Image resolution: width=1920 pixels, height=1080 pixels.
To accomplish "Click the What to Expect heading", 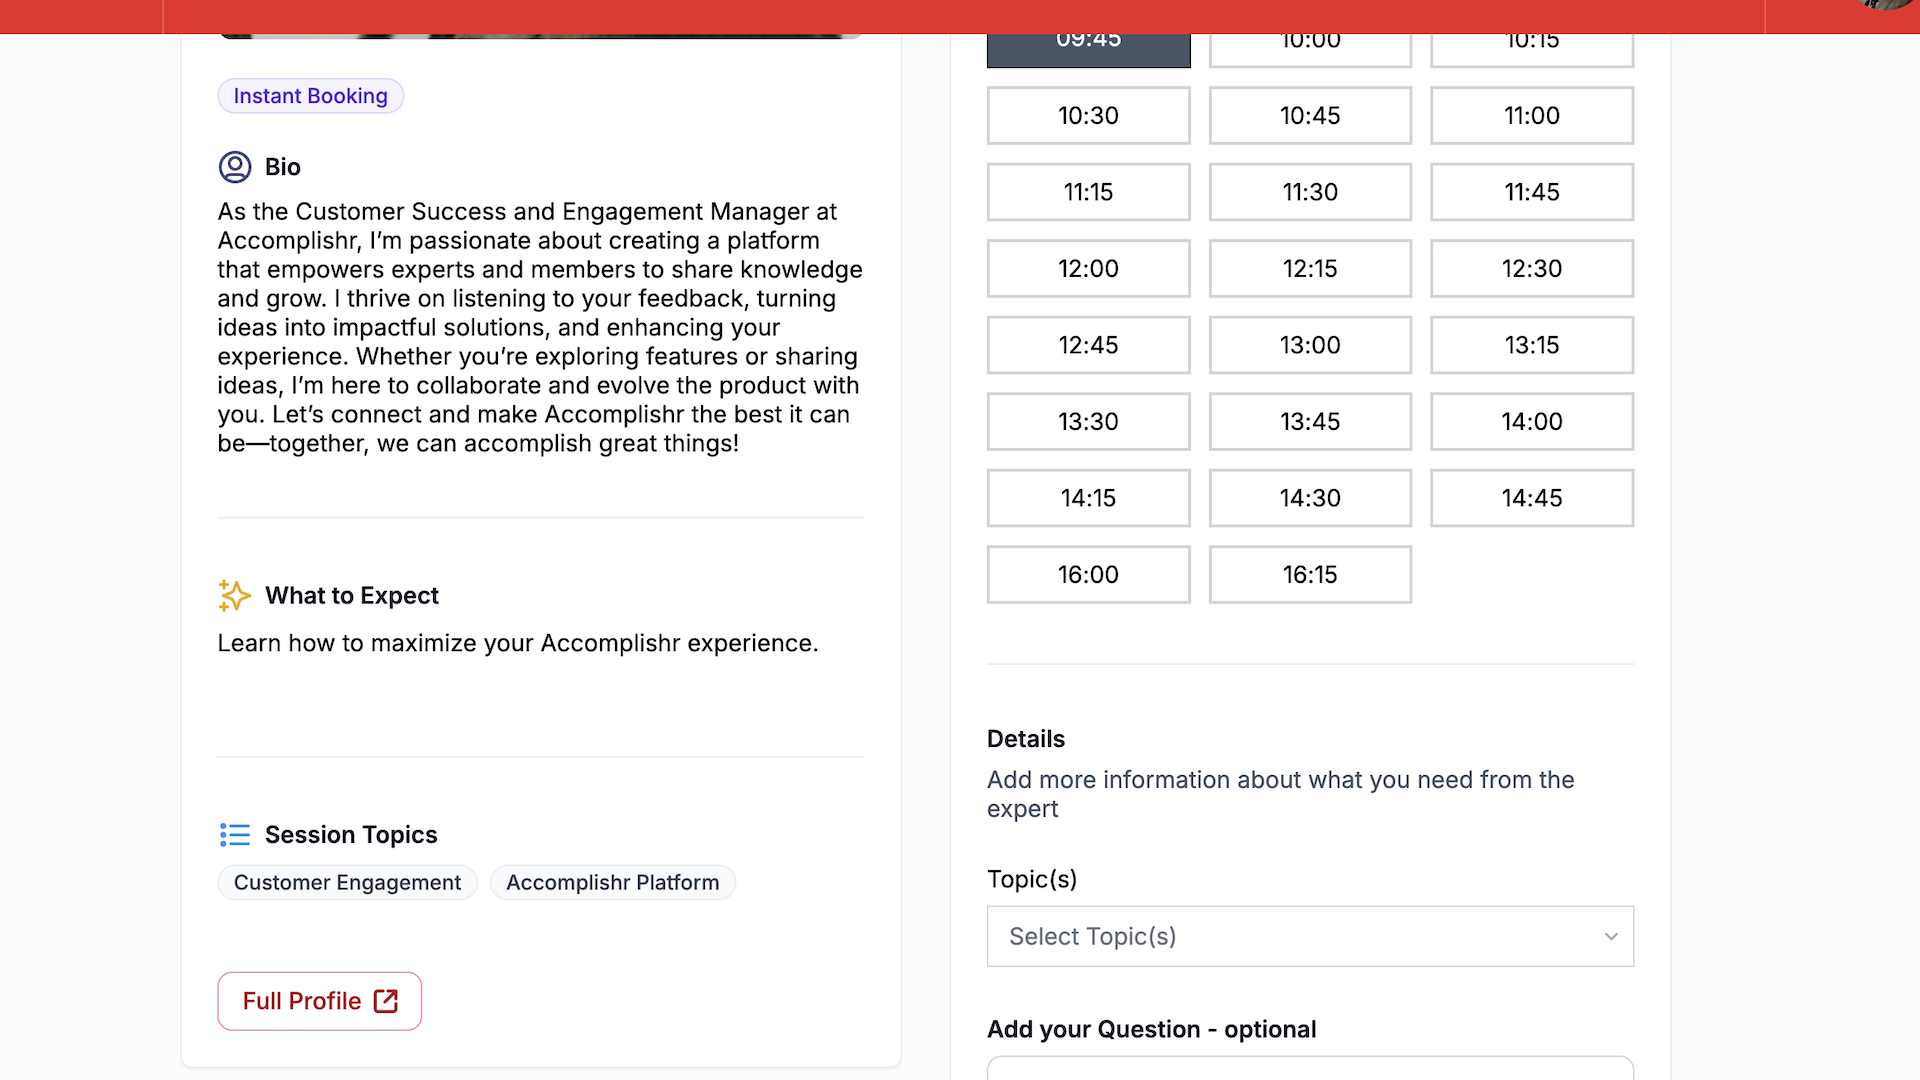I will coord(352,596).
